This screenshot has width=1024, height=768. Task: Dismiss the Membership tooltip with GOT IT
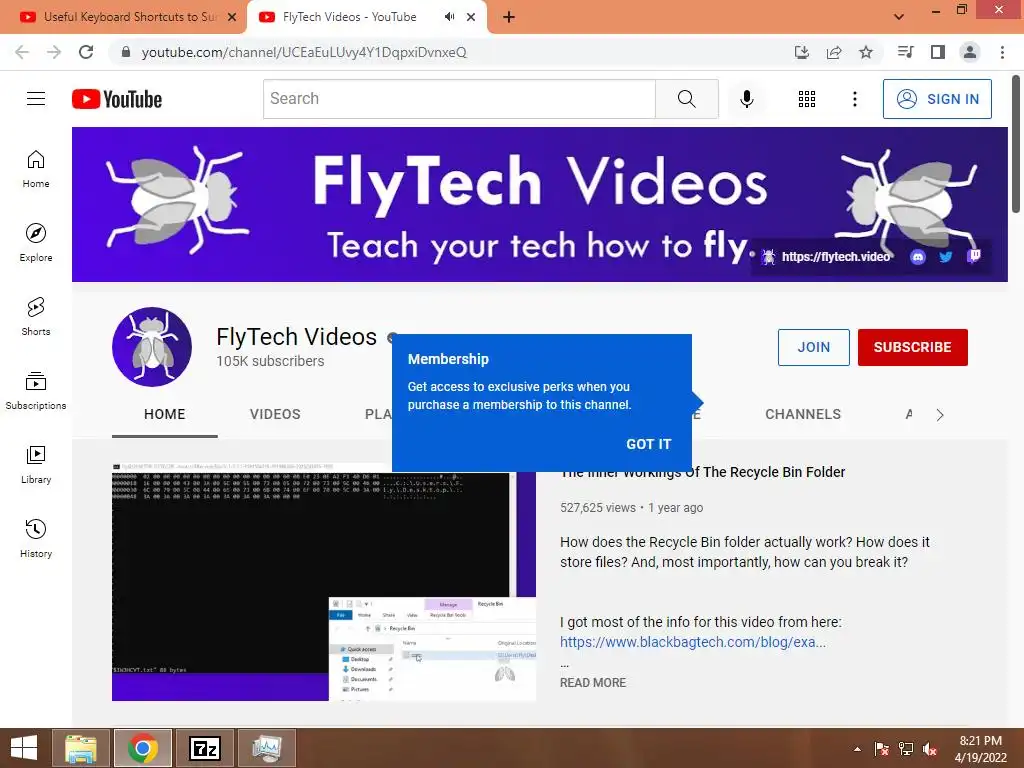click(648, 444)
